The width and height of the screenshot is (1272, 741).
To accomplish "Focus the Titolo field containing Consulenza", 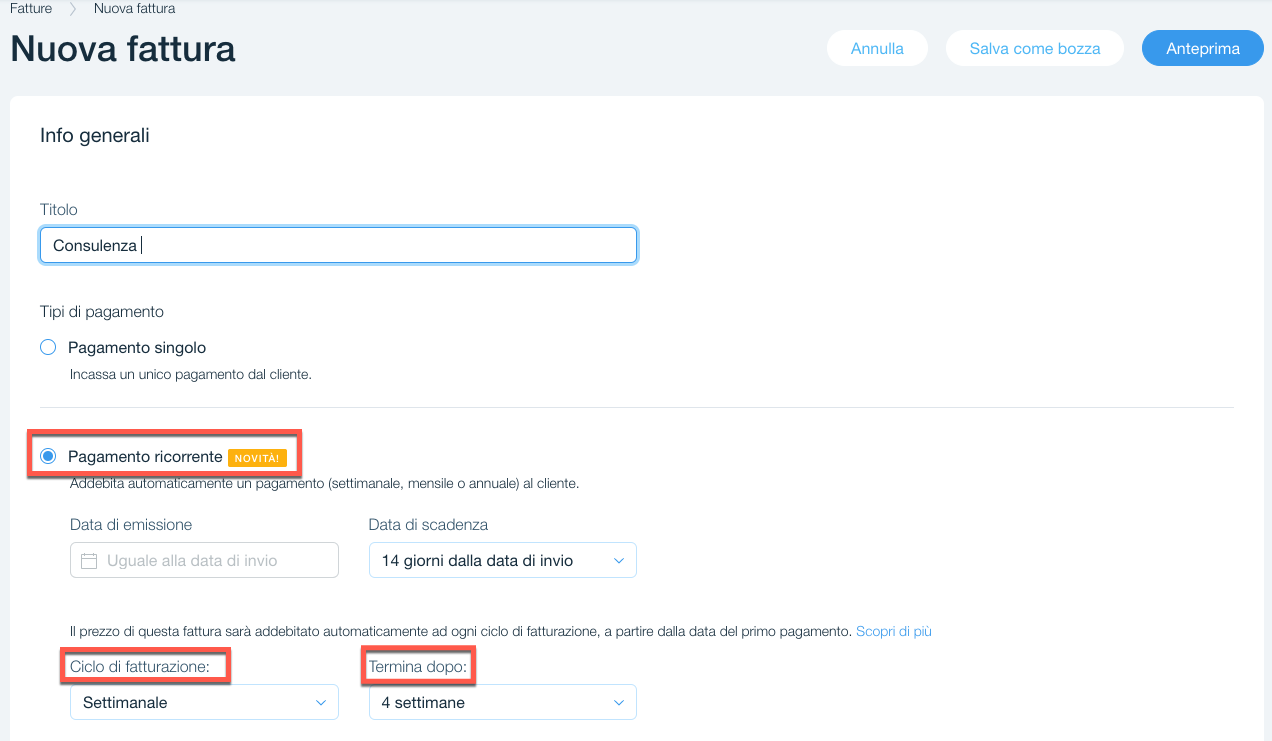I will (x=338, y=245).
